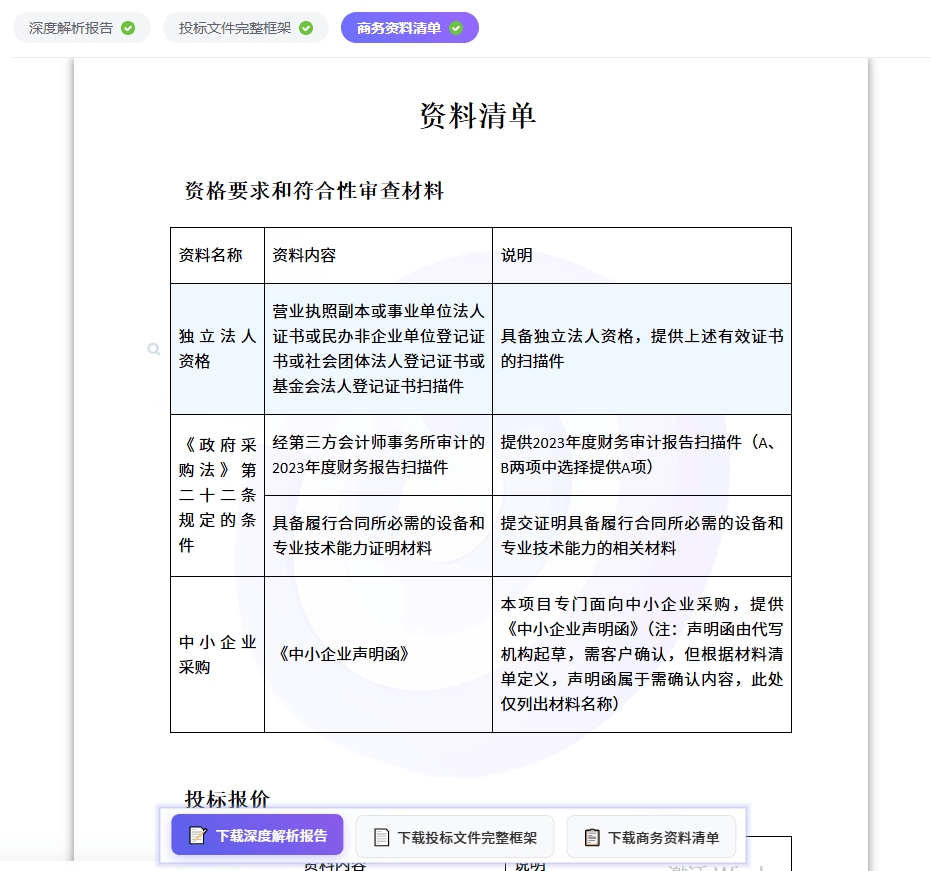931x871 pixels.
Task: Click the 《中小企业声明函》 content cell
Action: click(378, 654)
